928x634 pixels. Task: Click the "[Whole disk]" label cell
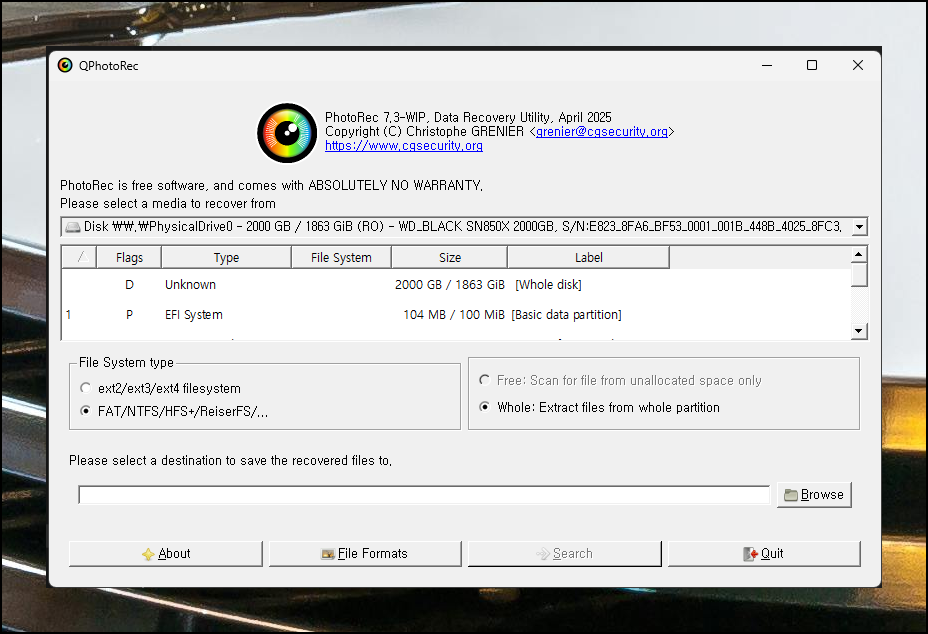[548, 285]
